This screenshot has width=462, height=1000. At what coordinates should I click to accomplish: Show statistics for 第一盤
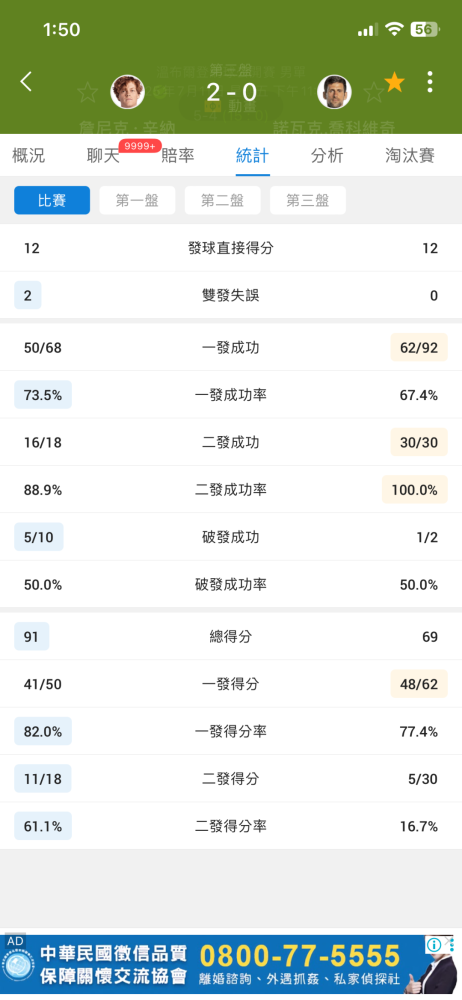(x=137, y=200)
